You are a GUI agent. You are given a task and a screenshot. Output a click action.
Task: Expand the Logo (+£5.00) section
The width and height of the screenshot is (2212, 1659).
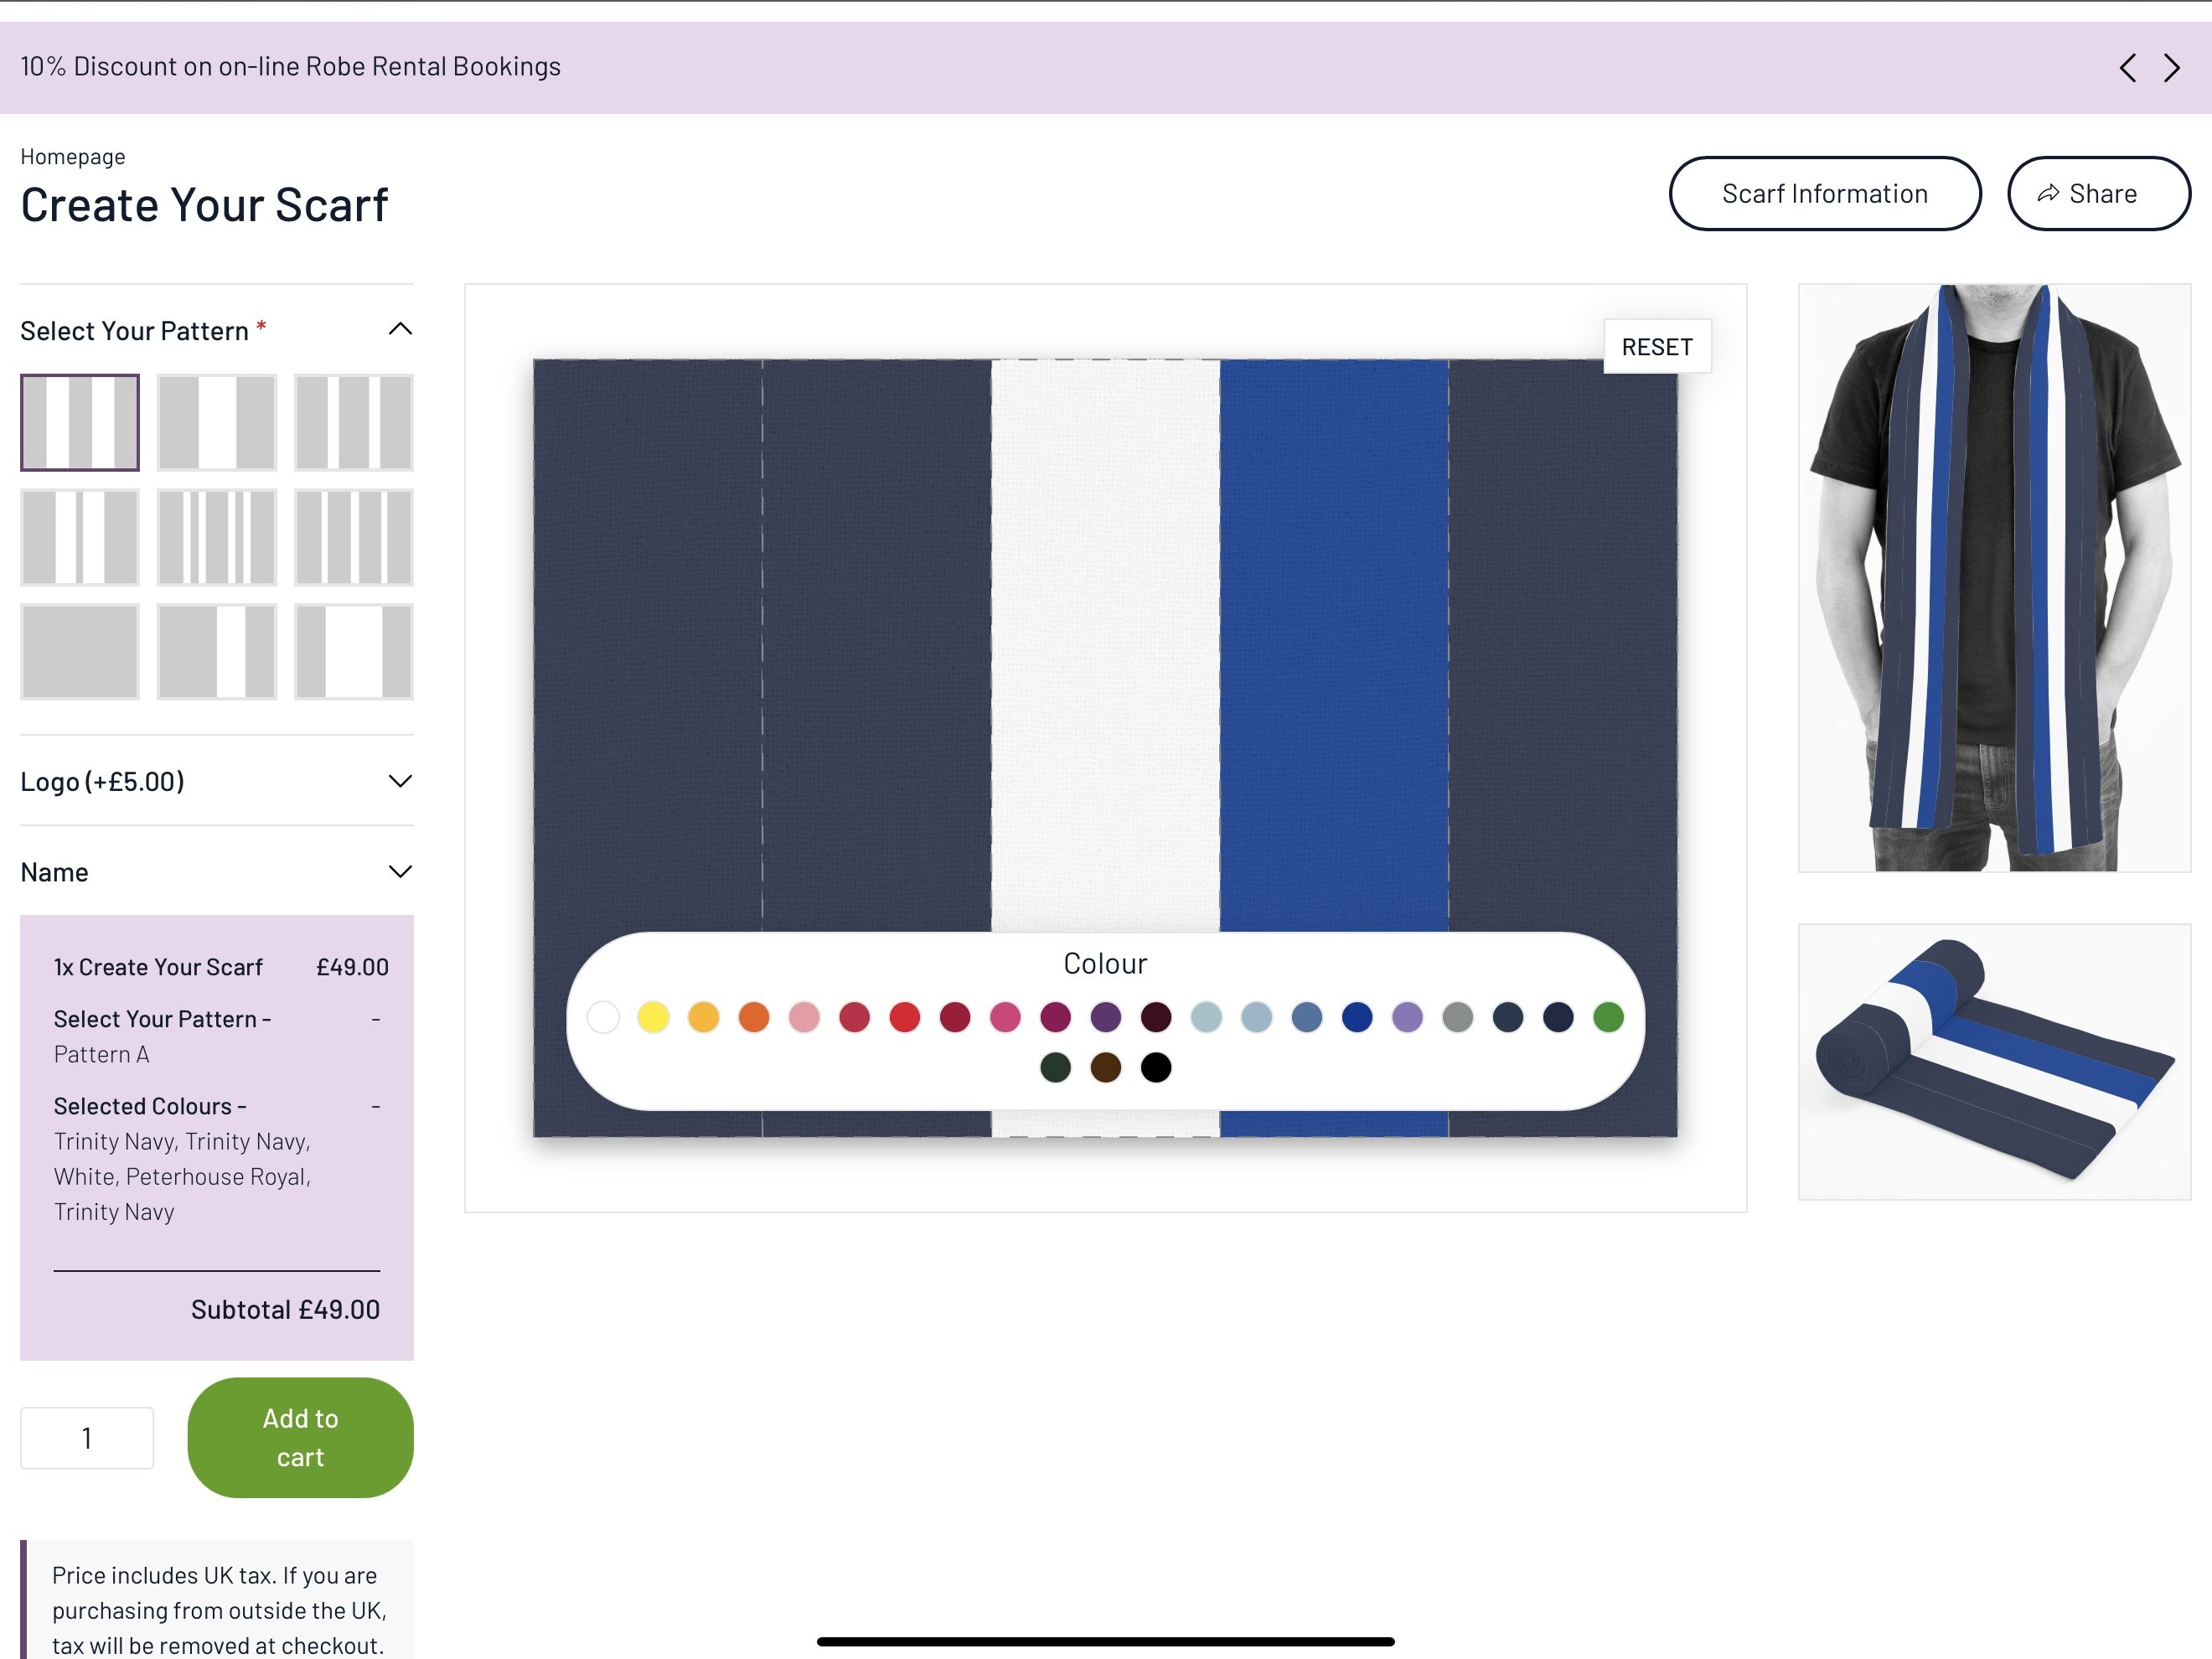(x=217, y=781)
